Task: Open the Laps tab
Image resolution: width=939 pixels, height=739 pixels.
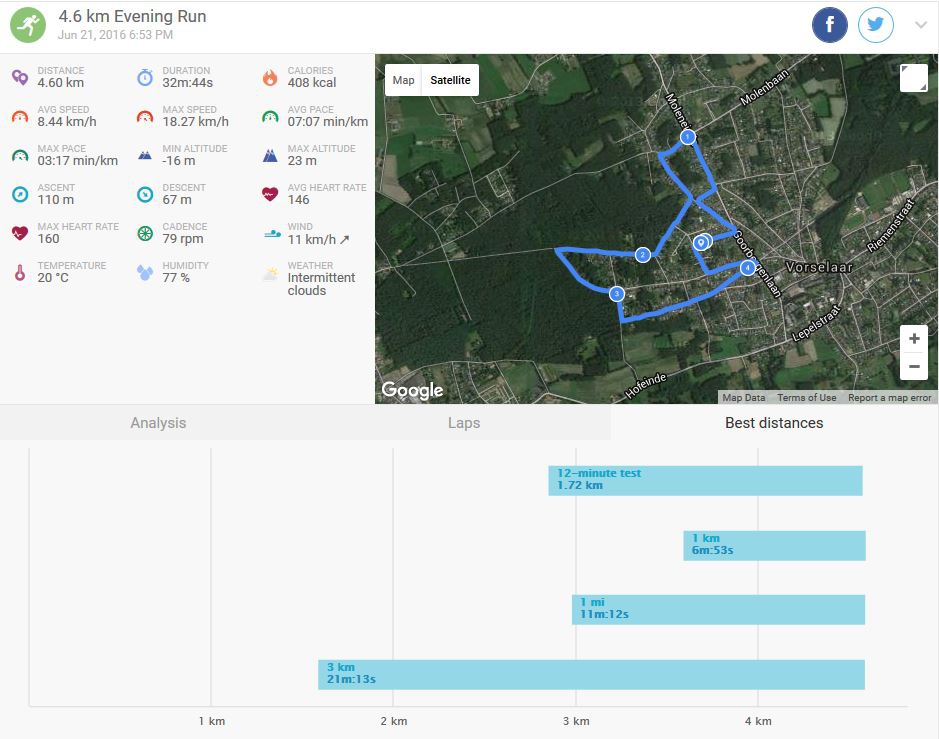Action: coord(464,423)
